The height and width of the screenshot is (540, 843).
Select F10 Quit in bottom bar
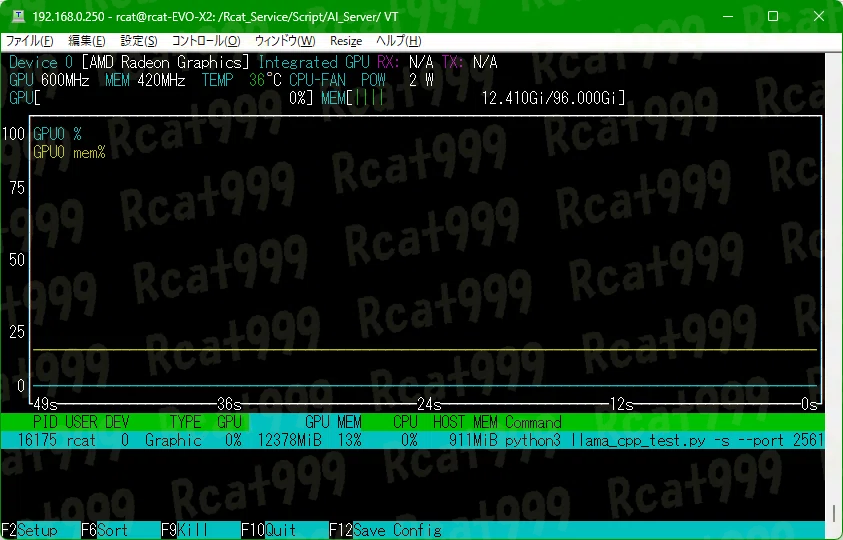[x=268, y=530]
